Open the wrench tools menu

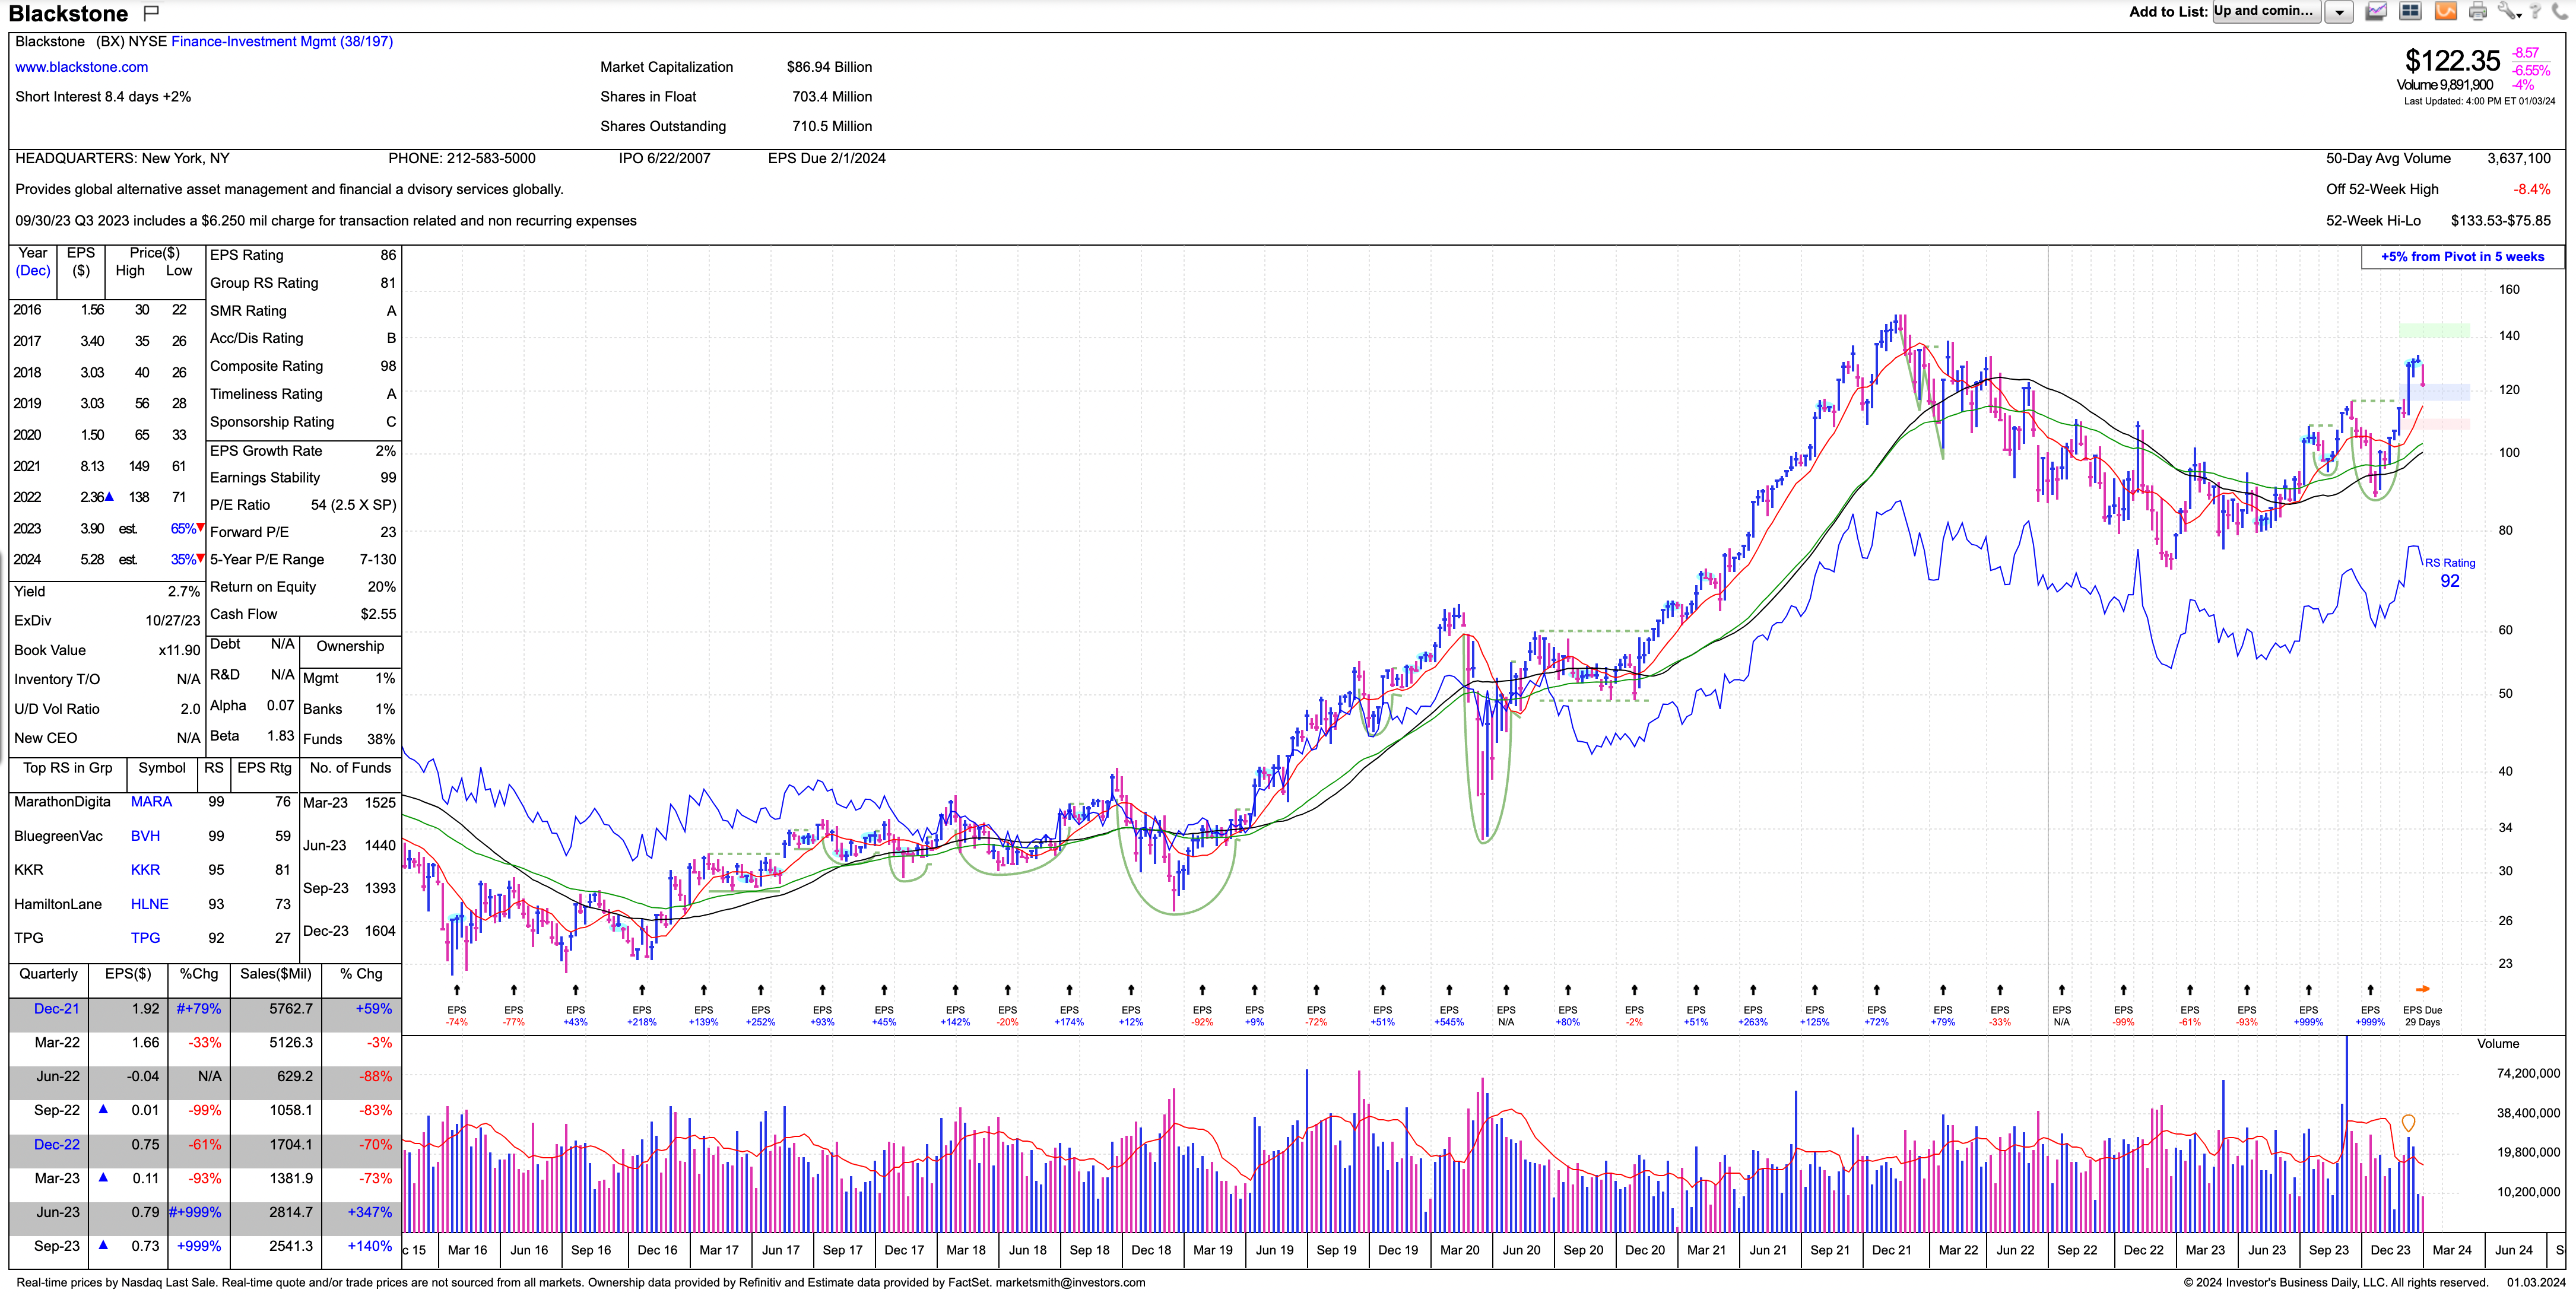2509,12
